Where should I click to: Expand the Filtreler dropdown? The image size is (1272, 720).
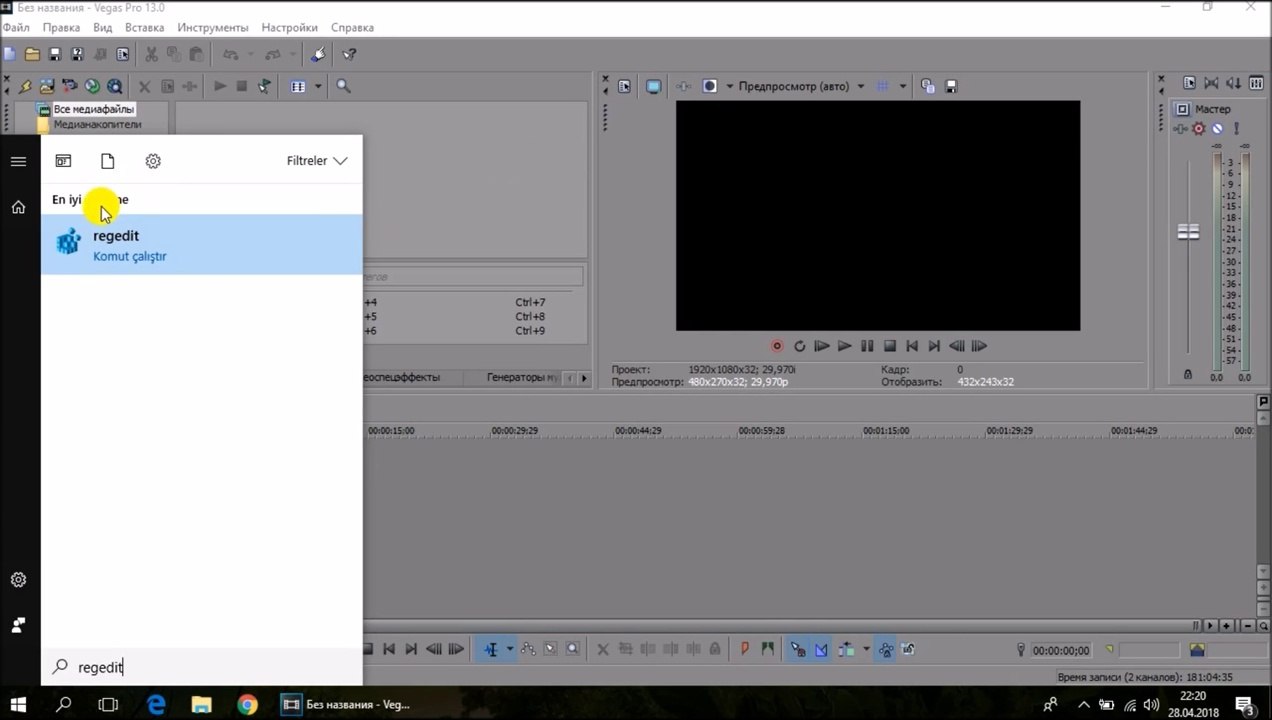[x=317, y=161]
